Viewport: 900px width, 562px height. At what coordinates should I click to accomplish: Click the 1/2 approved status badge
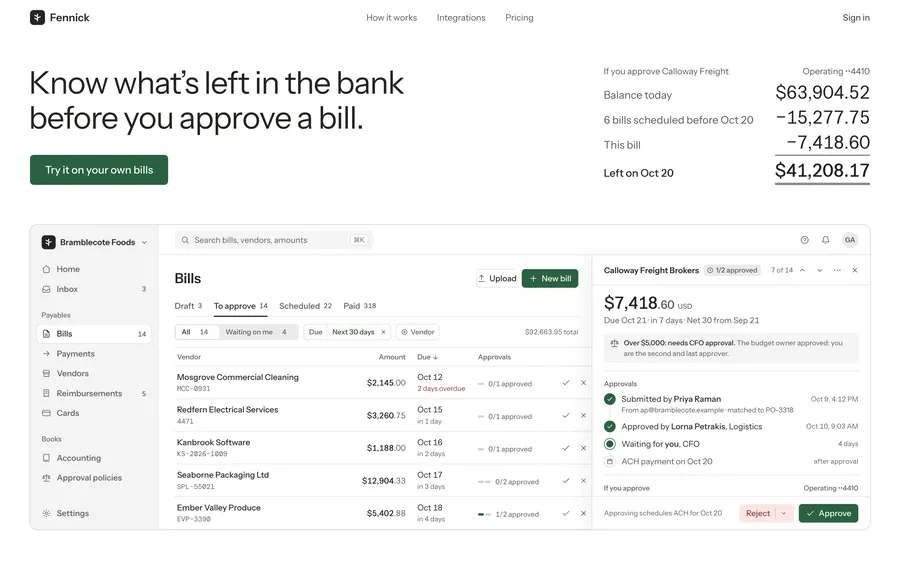click(x=732, y=270)
